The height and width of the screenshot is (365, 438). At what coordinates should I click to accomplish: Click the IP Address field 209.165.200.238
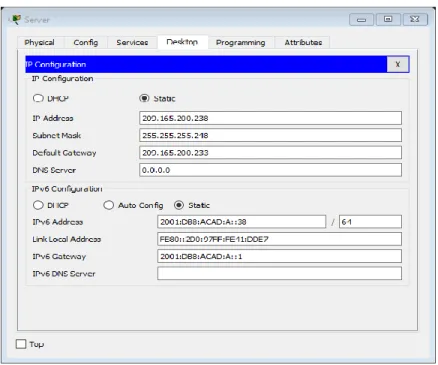coord(270,118)
